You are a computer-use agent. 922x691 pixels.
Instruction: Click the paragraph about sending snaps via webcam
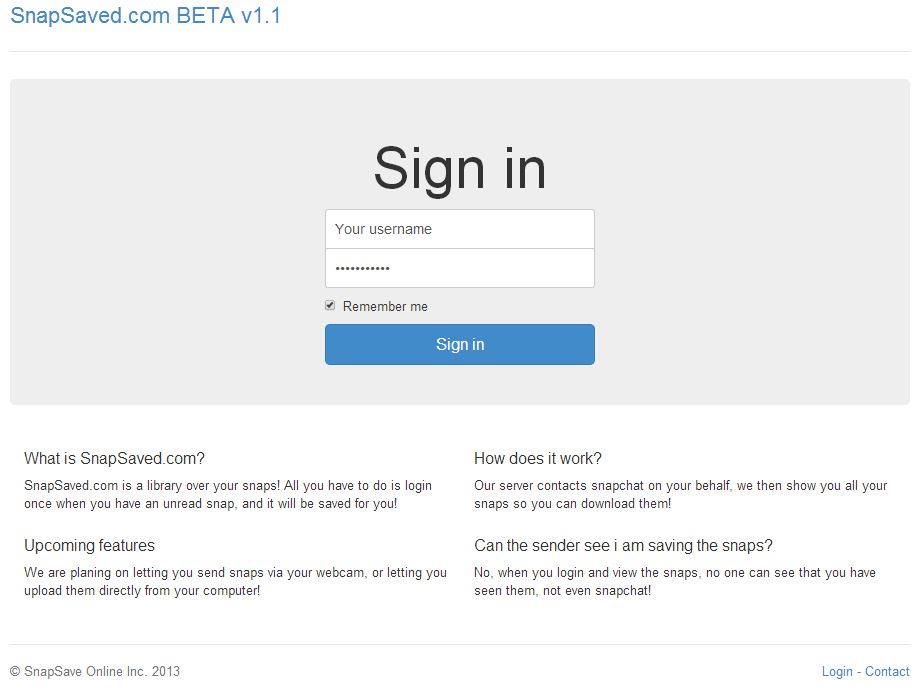(x=235, y=581)
